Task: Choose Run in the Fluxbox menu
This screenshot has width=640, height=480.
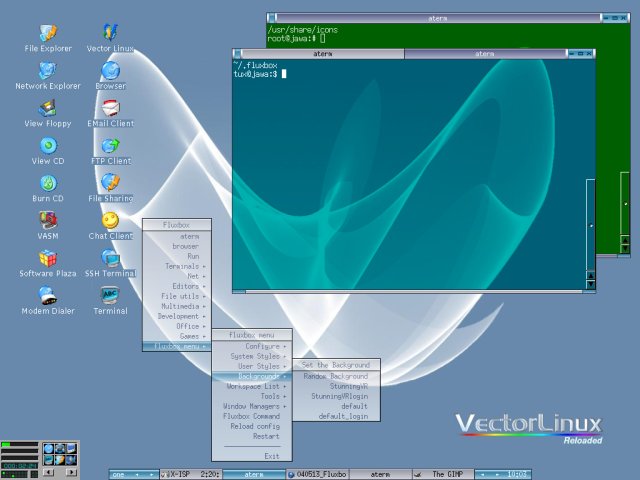Action: (177, 256)
